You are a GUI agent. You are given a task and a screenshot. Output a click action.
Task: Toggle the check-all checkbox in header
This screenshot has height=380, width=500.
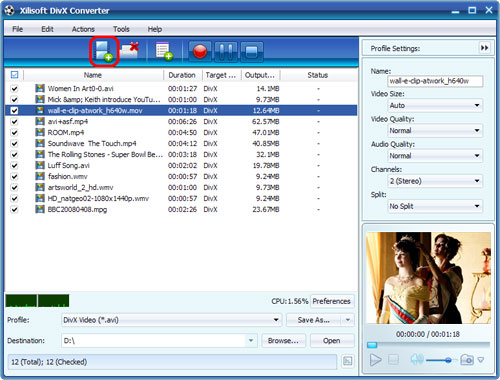(14, 75)
